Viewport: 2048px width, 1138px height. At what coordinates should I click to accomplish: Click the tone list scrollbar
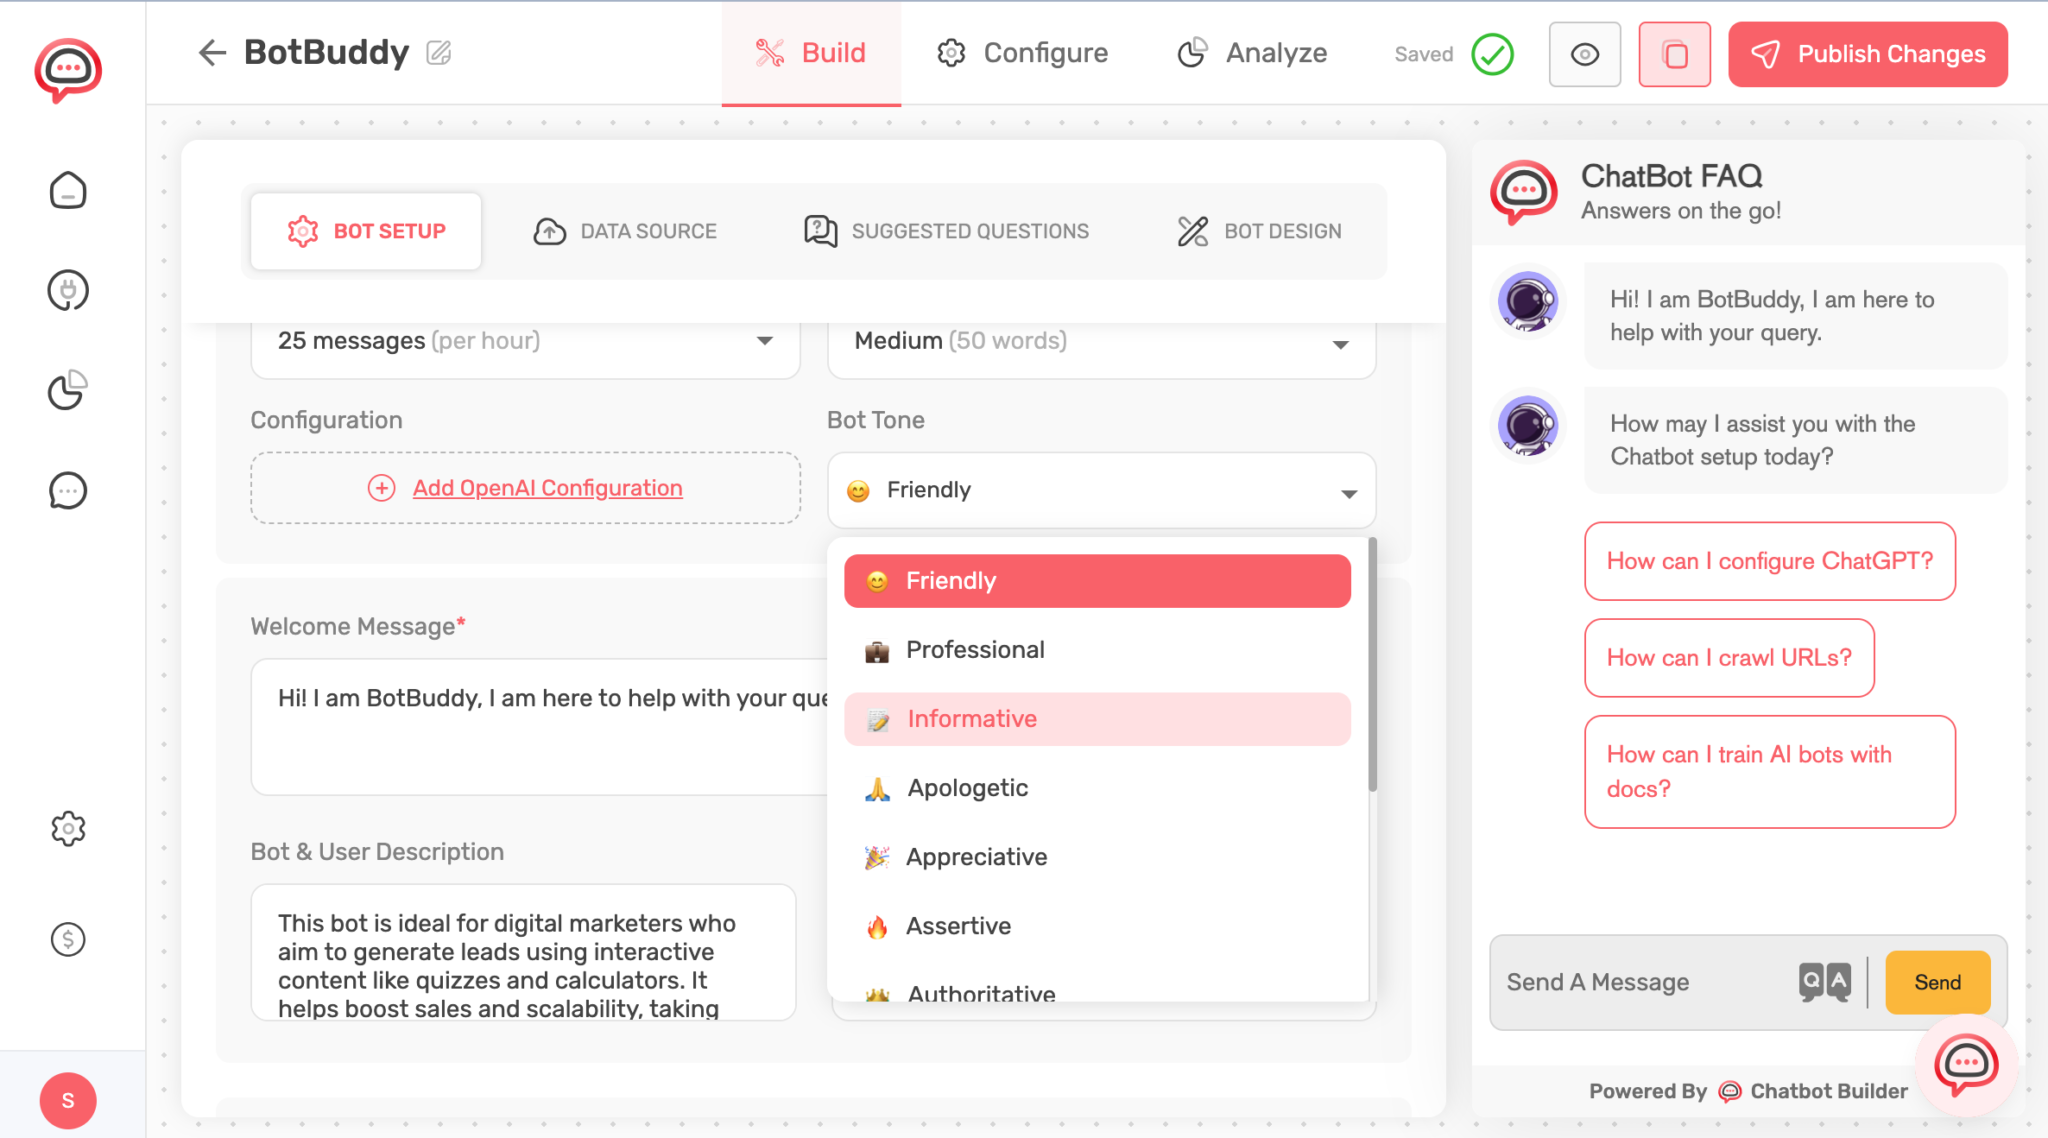click(x=1372, y=664)
